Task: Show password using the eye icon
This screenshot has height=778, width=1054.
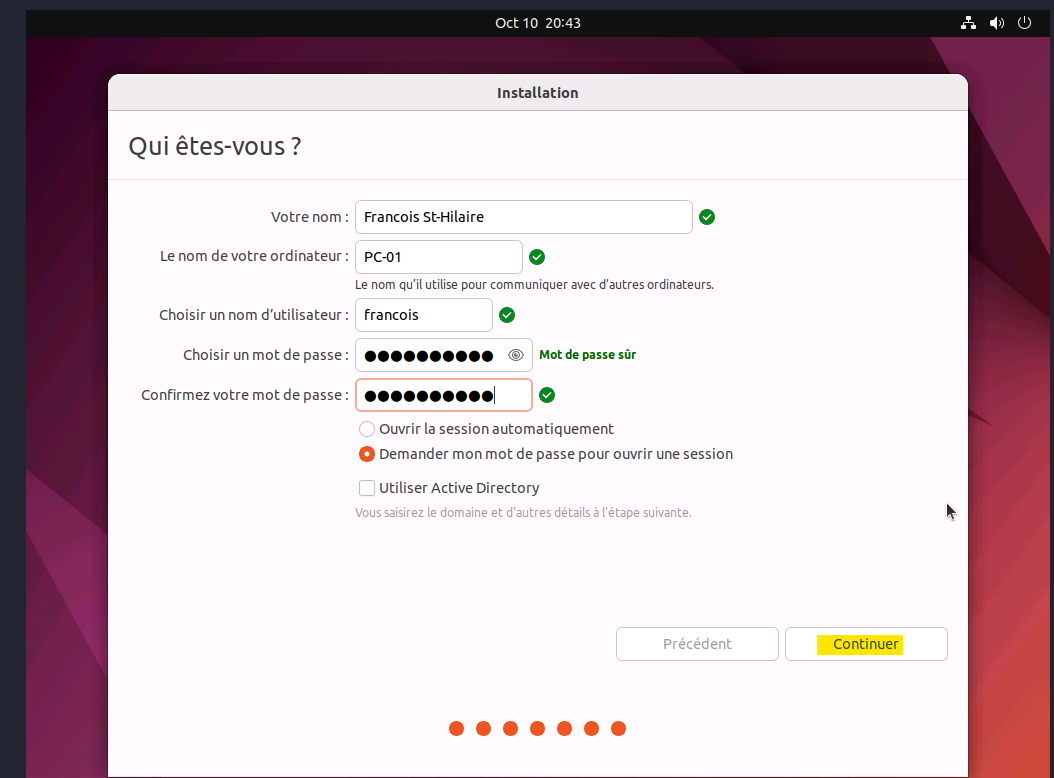Action: click(516, 355)
